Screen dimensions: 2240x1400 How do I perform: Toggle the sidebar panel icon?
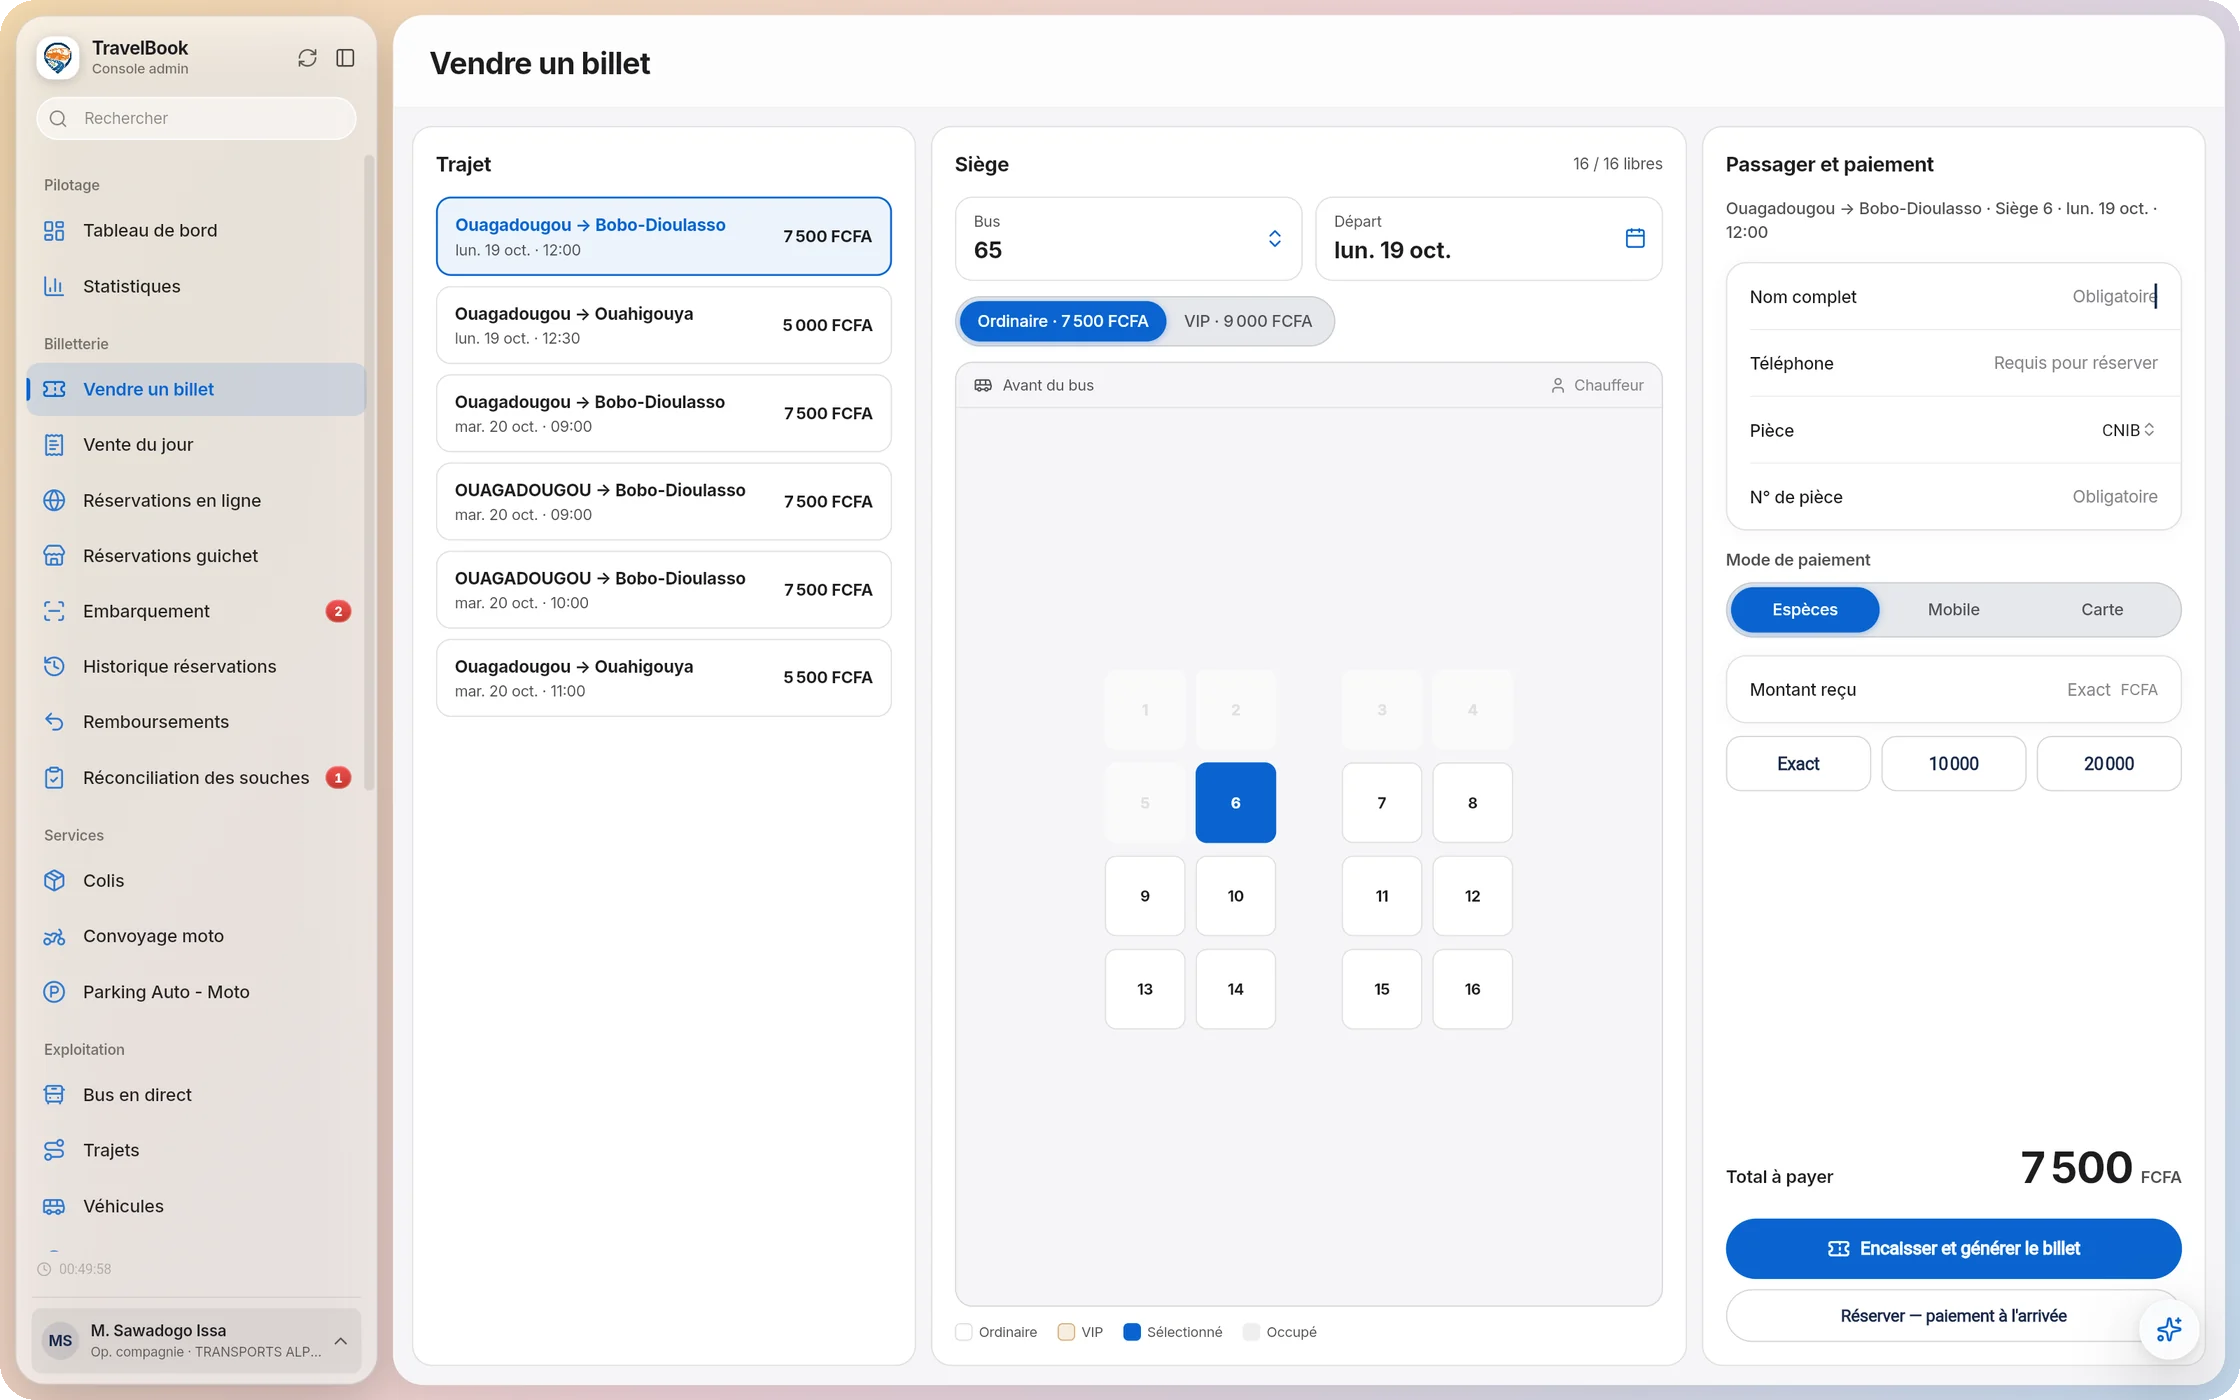click(345, 58)
